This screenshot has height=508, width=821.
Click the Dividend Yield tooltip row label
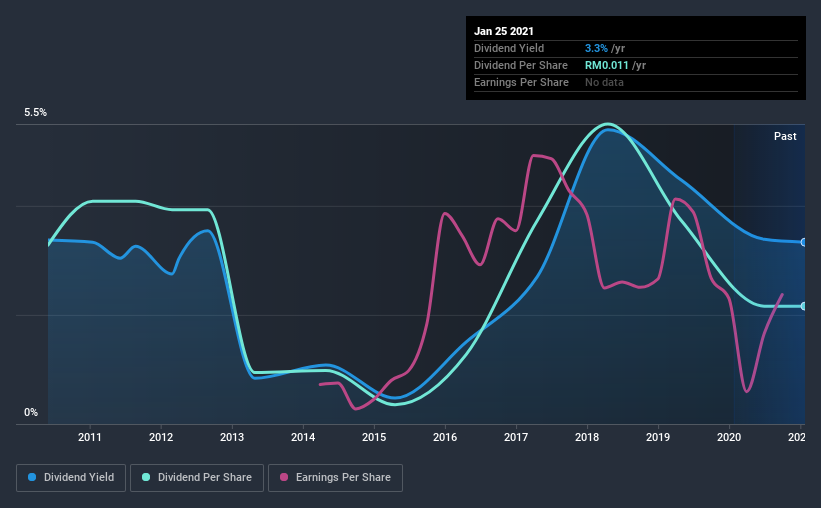tap(509, 48)
